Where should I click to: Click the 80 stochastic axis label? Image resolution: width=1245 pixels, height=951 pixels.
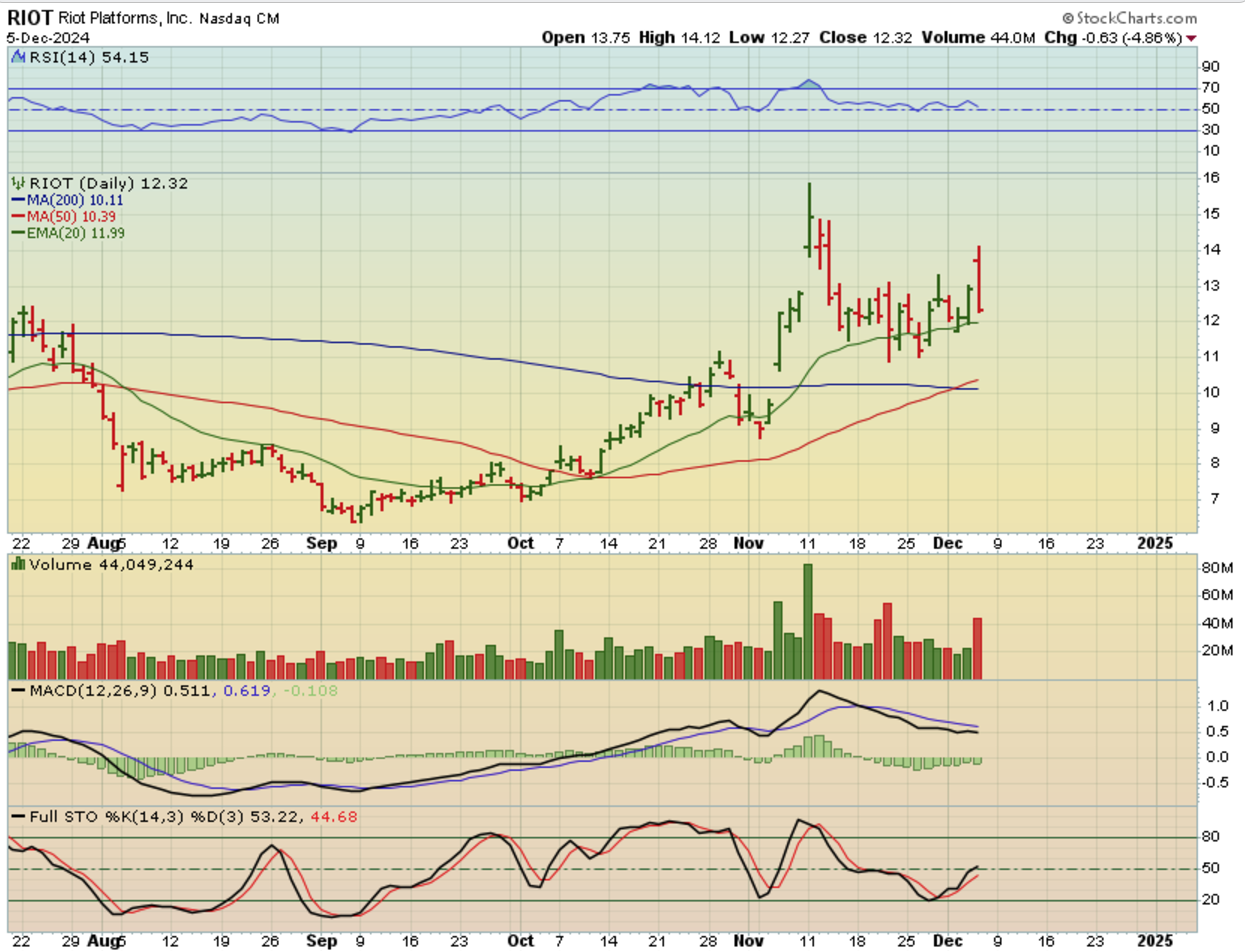[x=1210, y=836]
